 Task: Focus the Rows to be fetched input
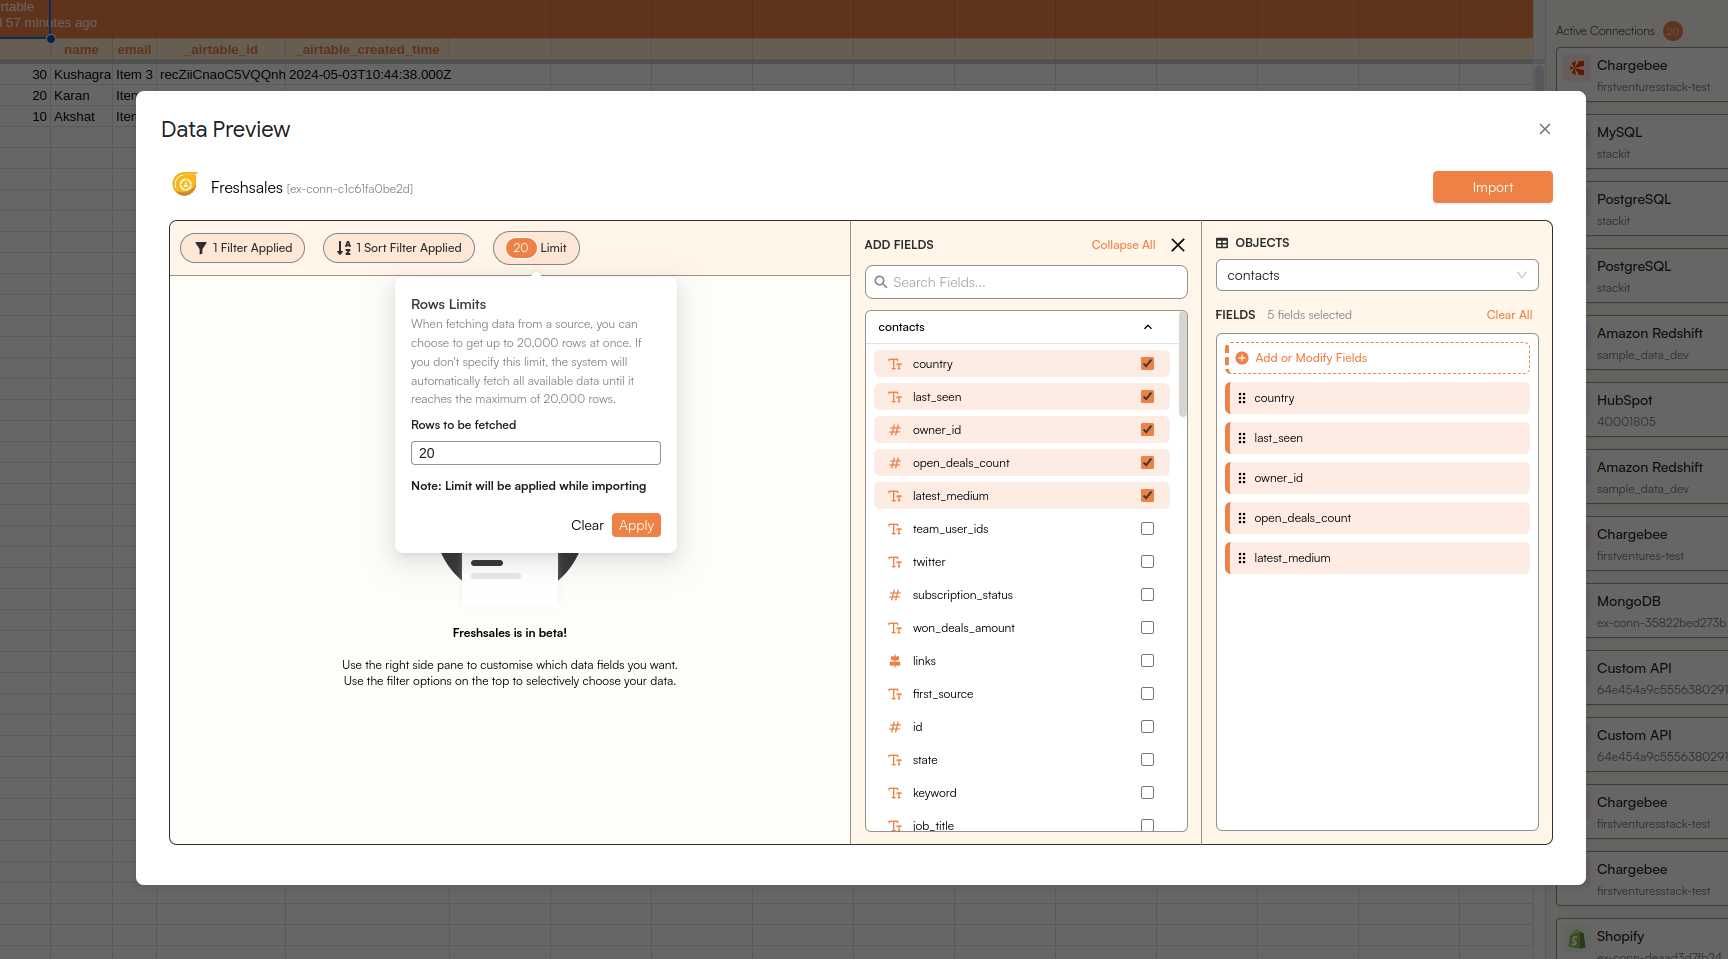click(536, 453)
